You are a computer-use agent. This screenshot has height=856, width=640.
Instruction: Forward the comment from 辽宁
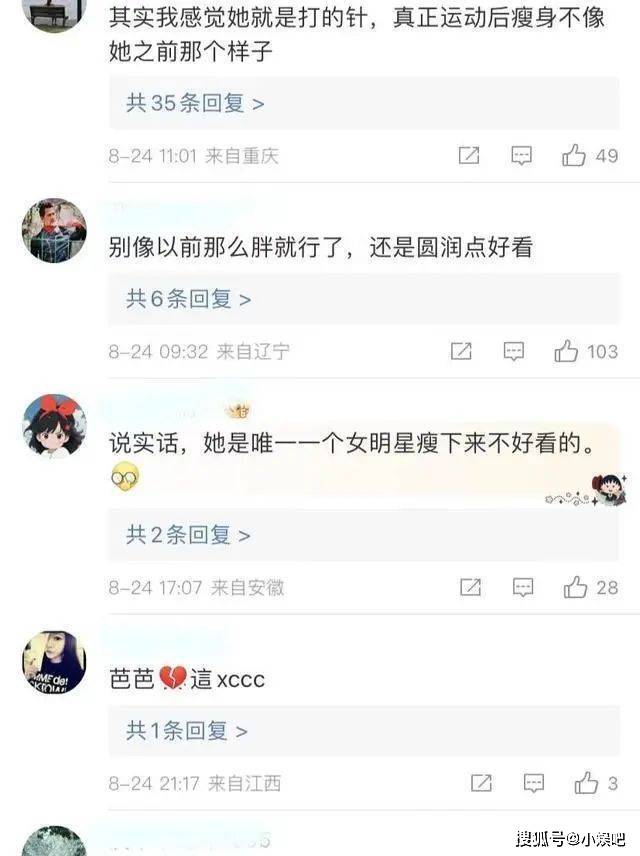(x=461, y=351)
